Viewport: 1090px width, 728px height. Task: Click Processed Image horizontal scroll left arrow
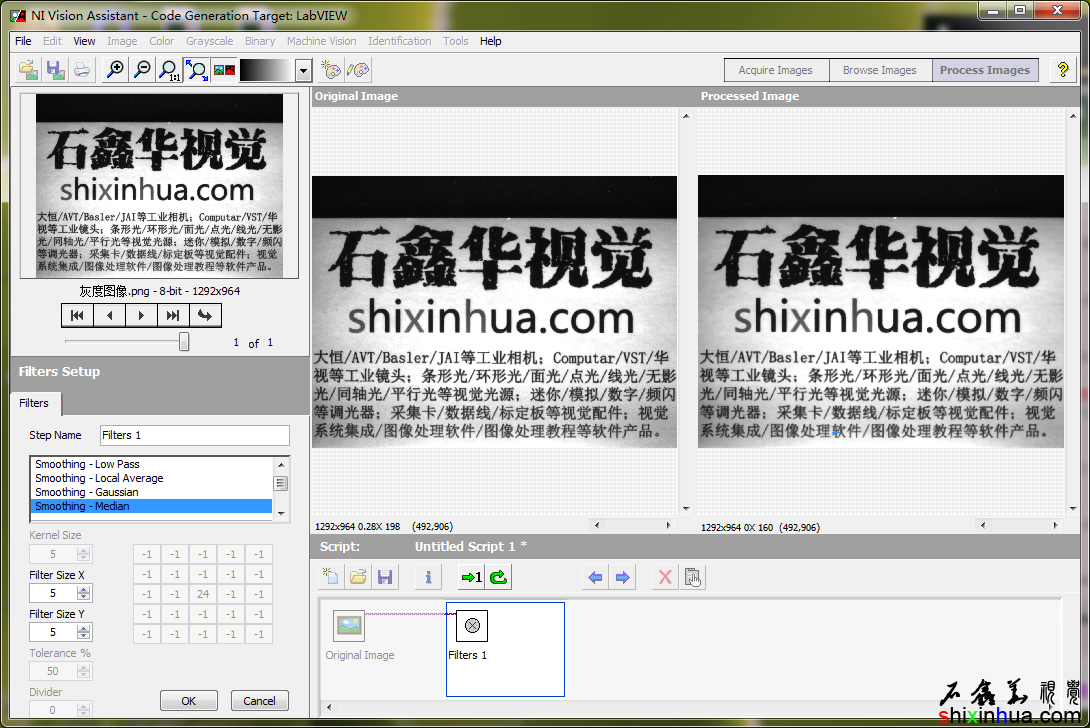(x=983, y=526)
